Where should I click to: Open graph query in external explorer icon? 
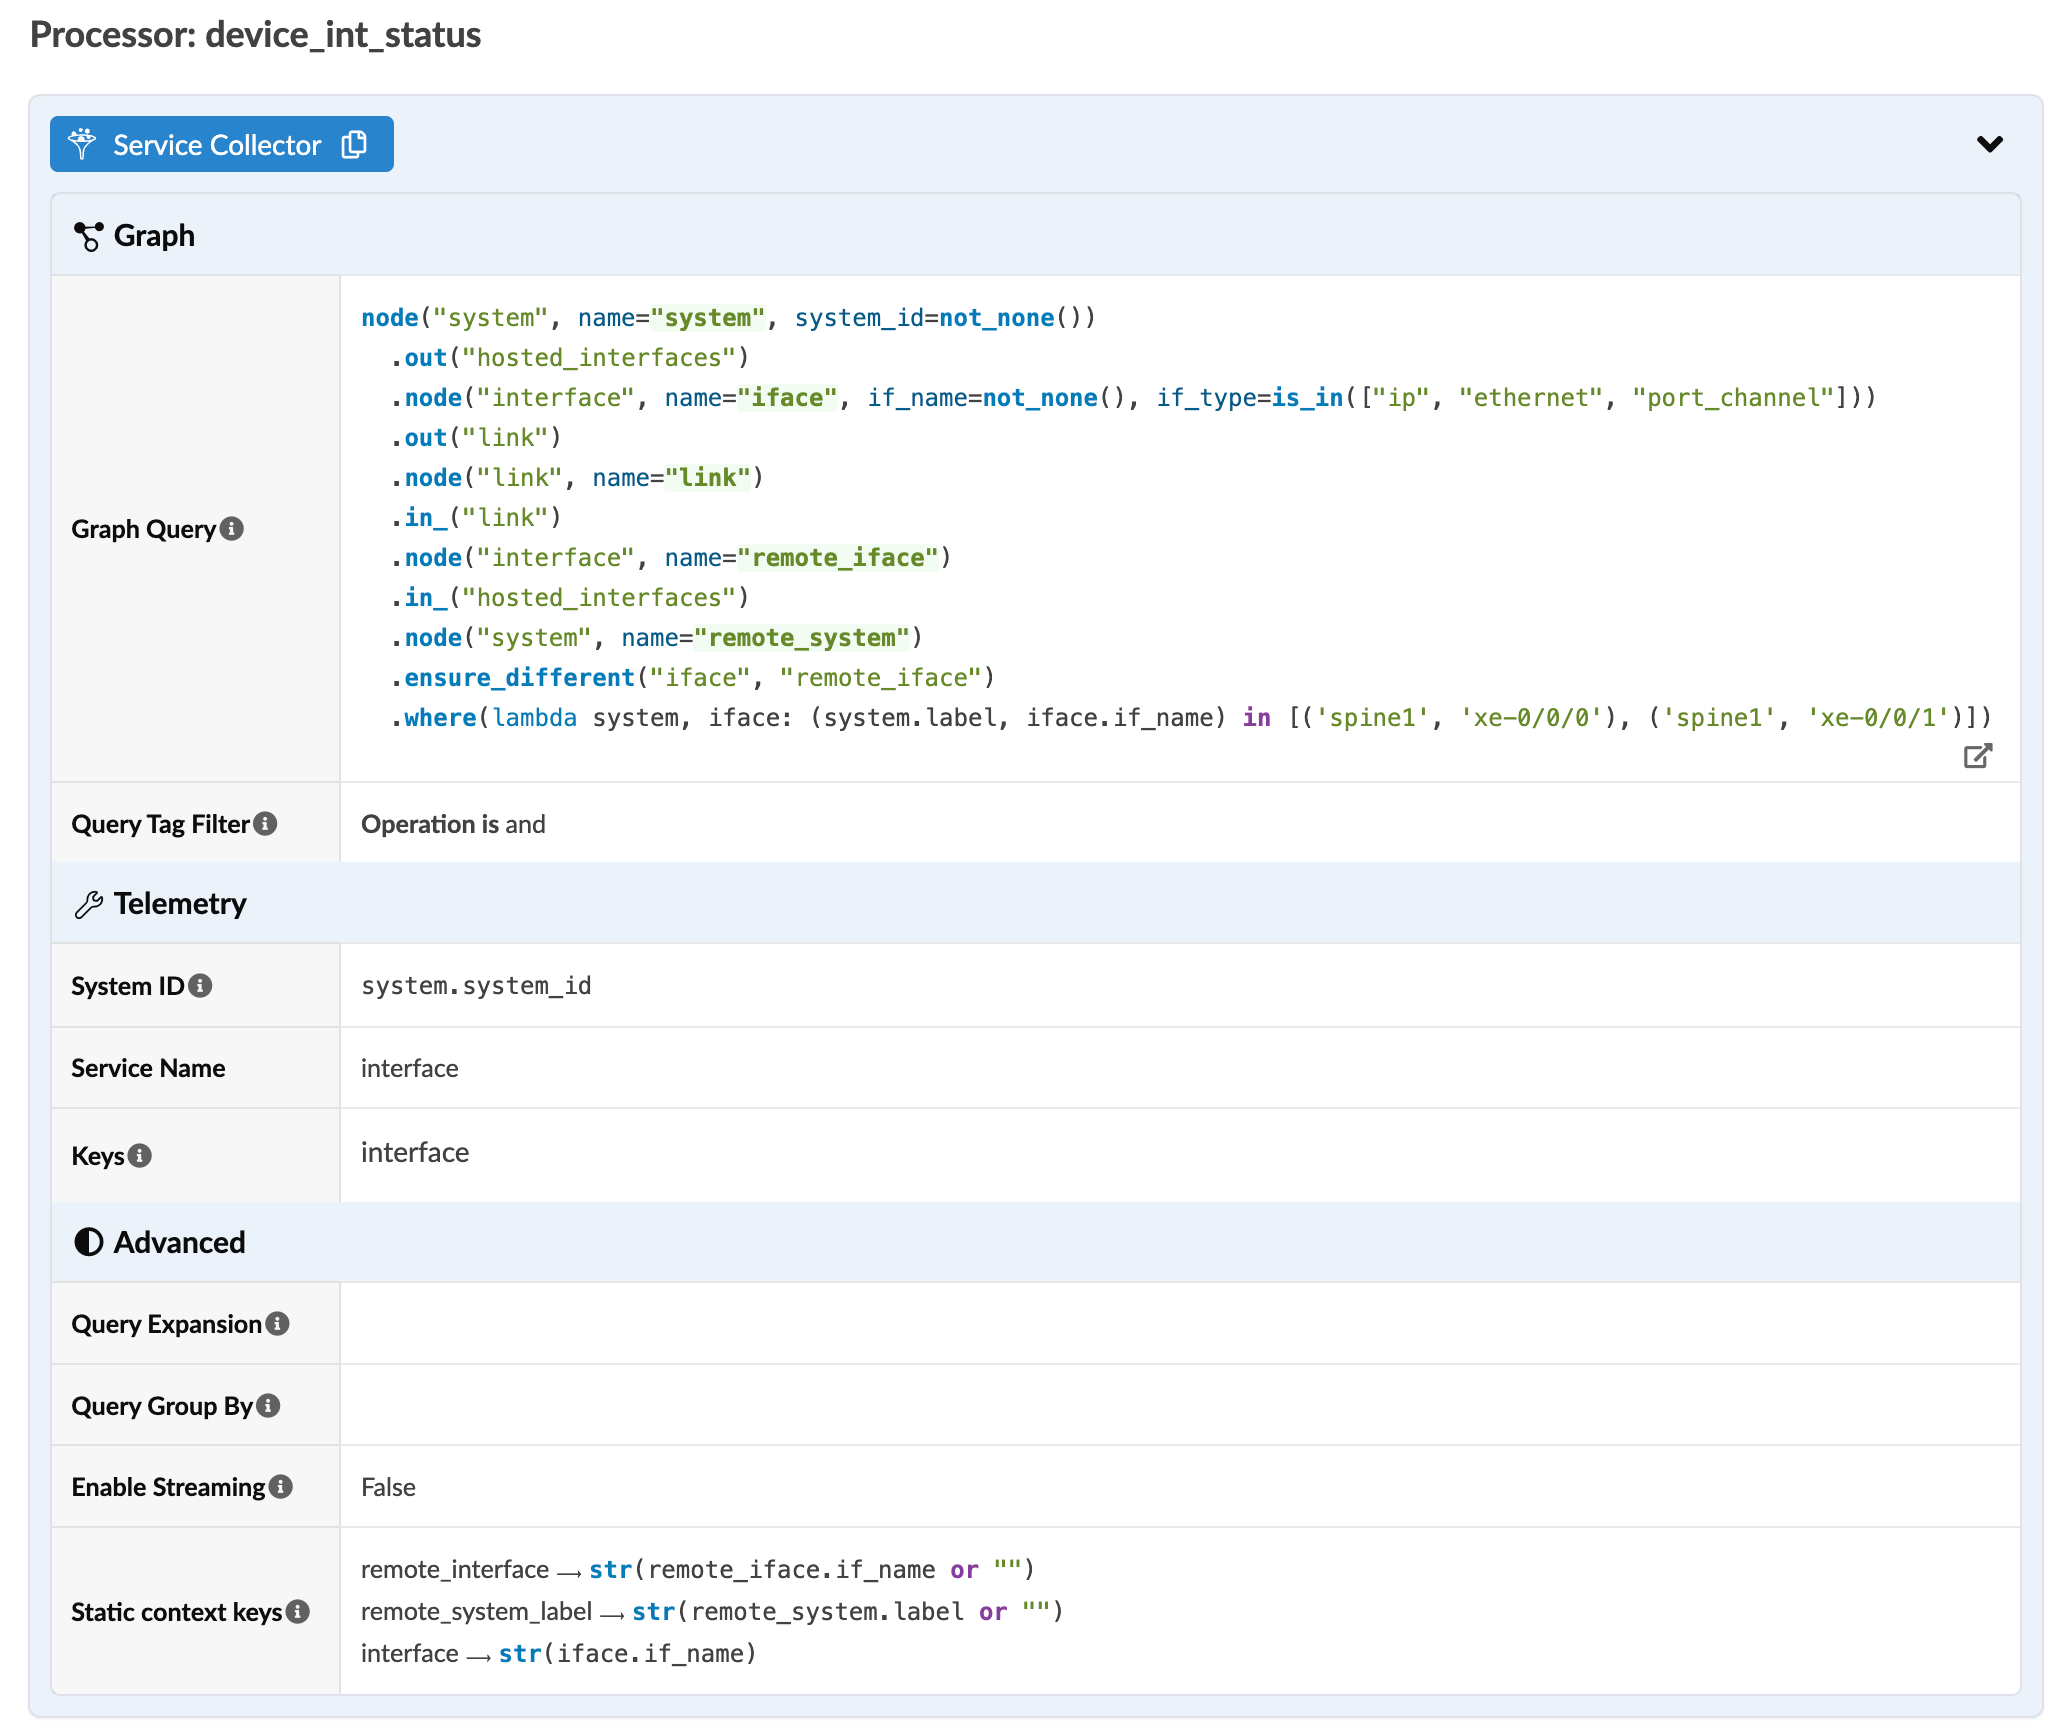point(1977,756)
